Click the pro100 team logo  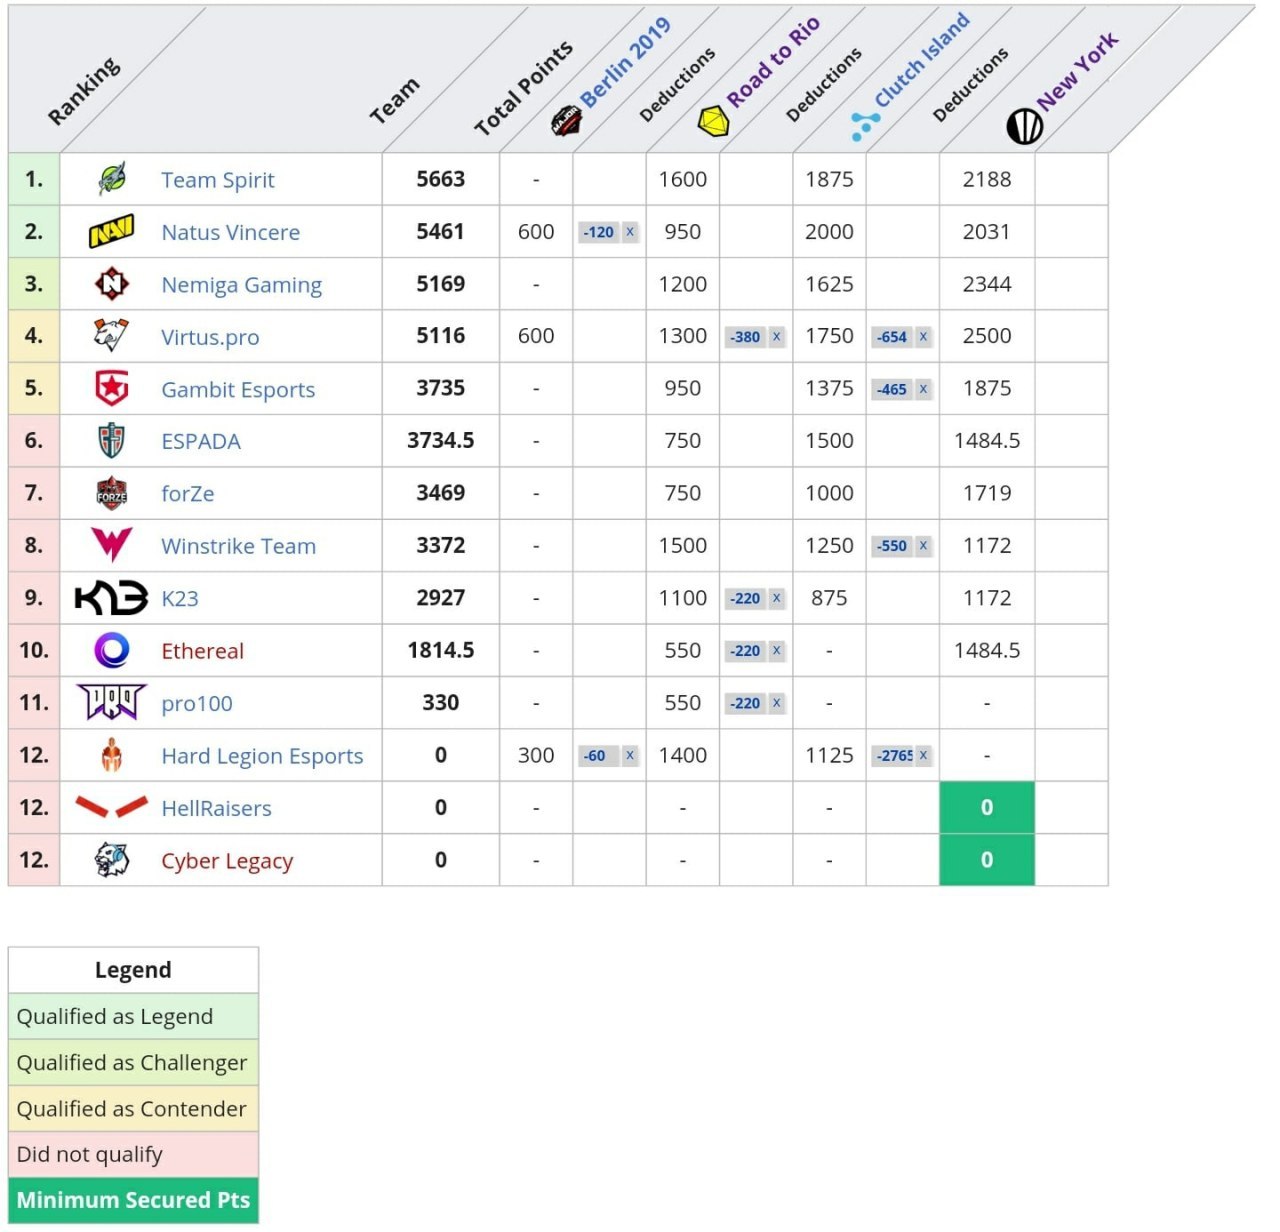111,702
